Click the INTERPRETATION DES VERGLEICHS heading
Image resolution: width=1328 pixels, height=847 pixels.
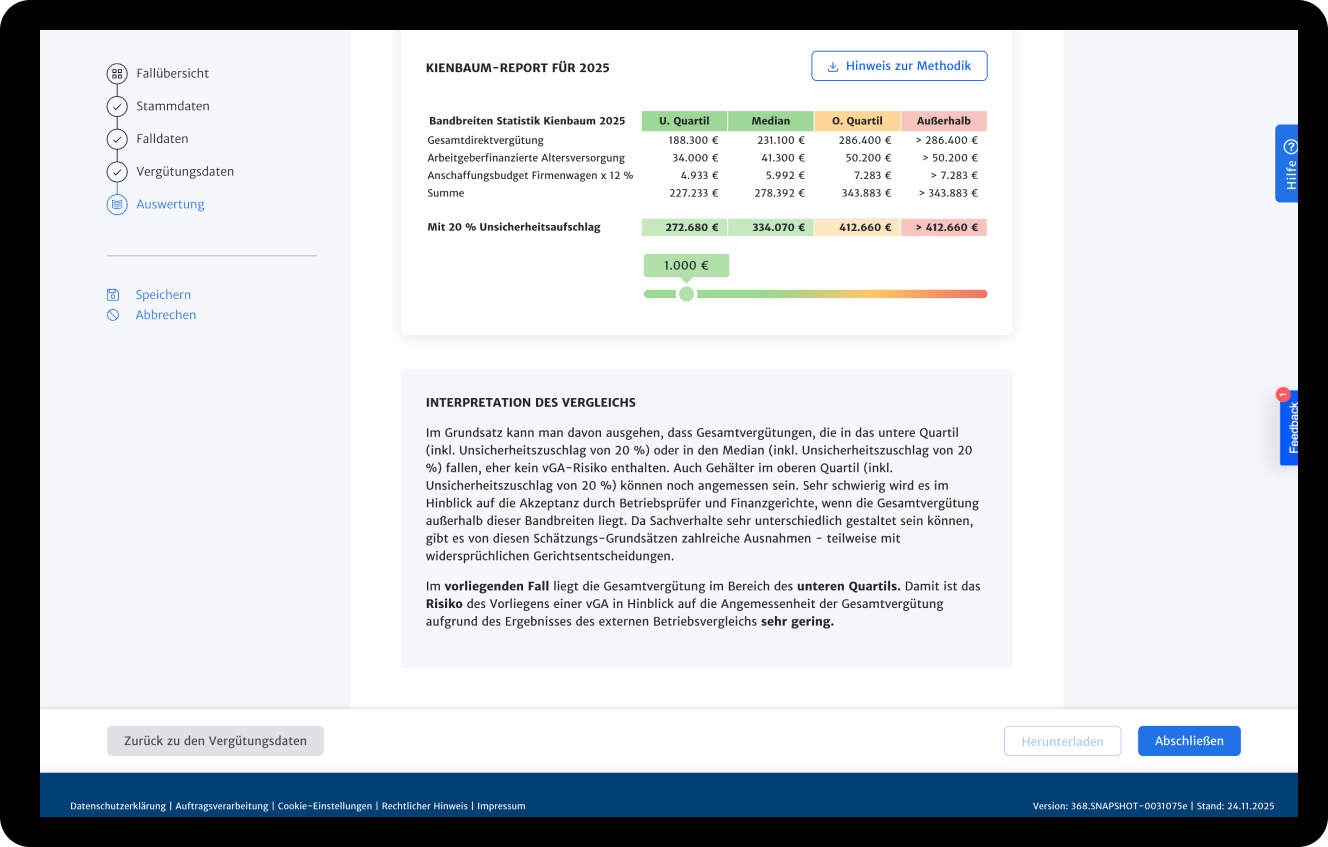pos(531,403)
